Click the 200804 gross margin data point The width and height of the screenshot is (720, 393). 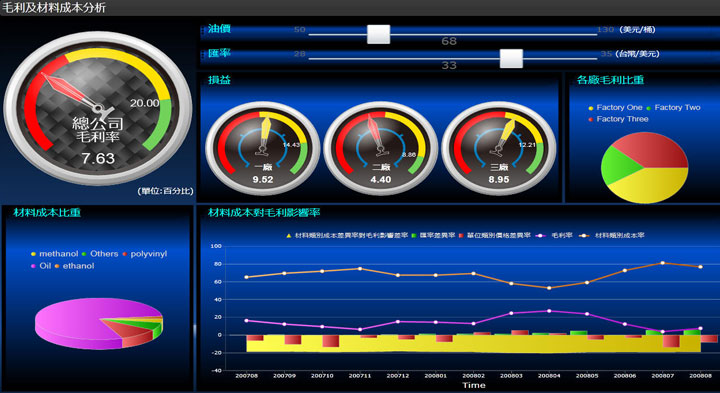[549, 311]
